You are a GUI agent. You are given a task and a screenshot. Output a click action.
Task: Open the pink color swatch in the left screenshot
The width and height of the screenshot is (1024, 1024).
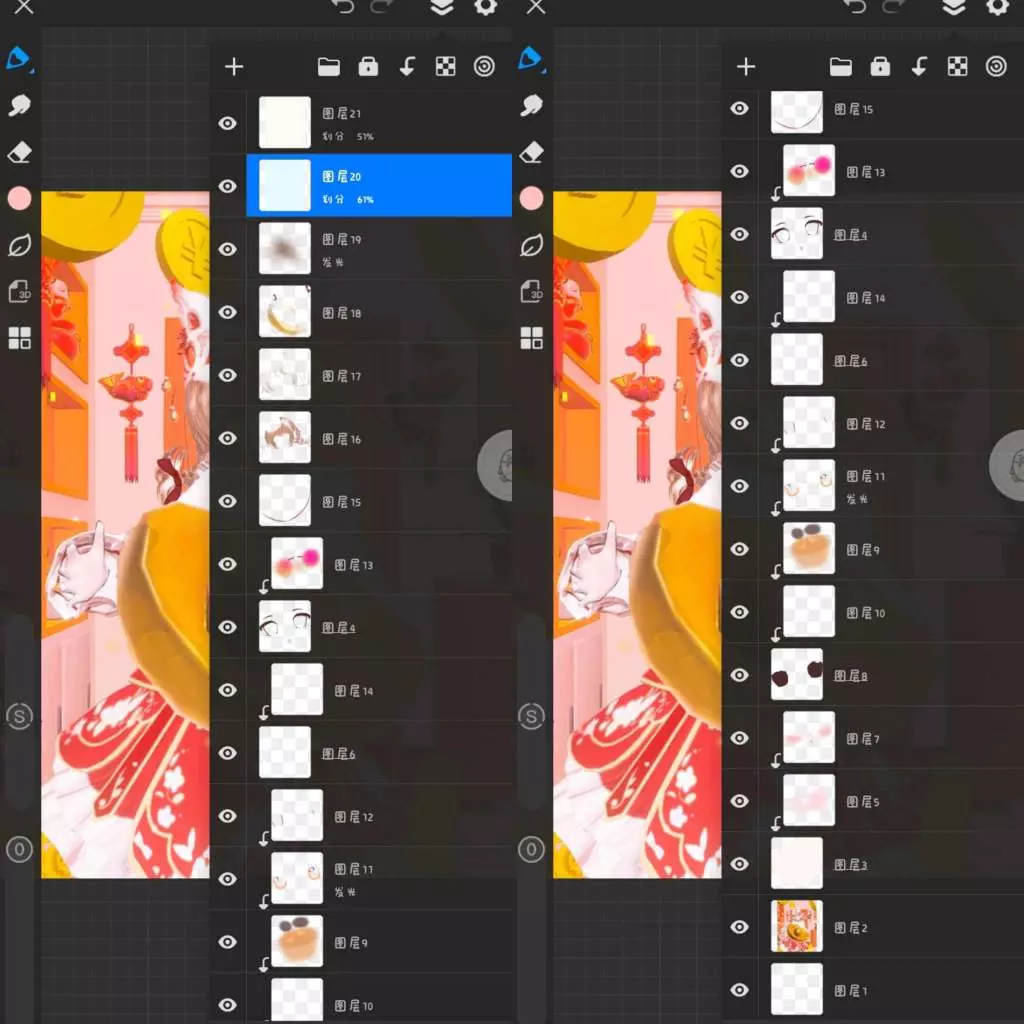click(x=19, y=198)
